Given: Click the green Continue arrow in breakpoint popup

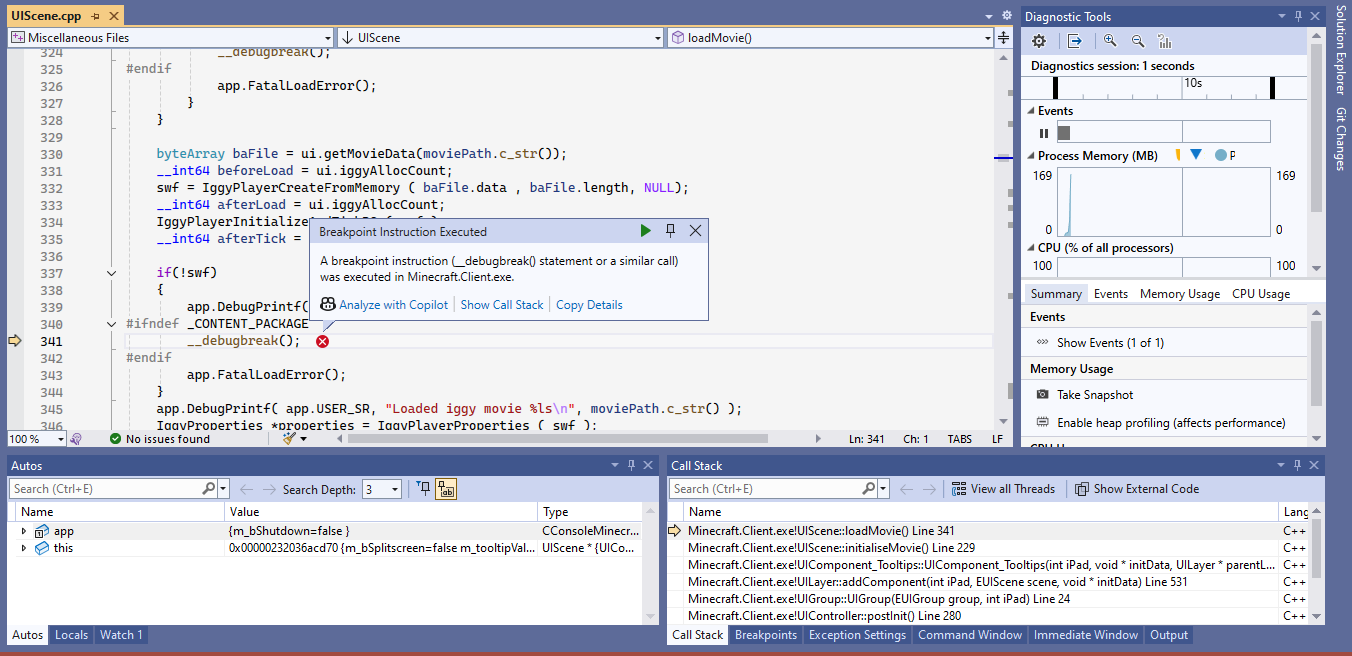Looking at the screenshot, I should [646, 231].
